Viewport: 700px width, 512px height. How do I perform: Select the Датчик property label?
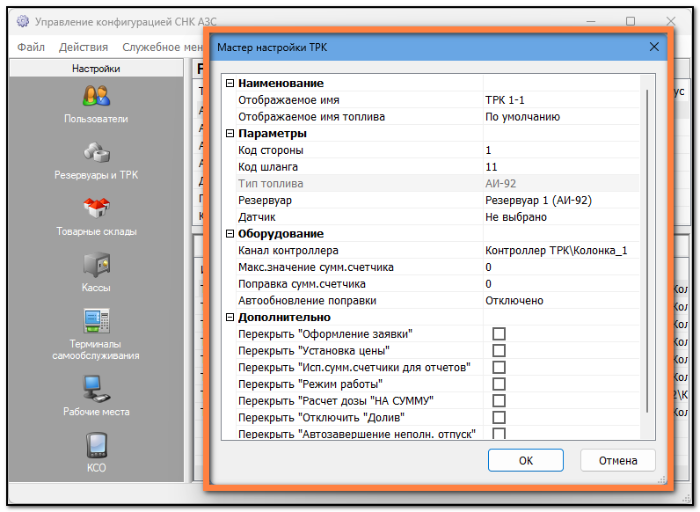(x=257, y=217)
